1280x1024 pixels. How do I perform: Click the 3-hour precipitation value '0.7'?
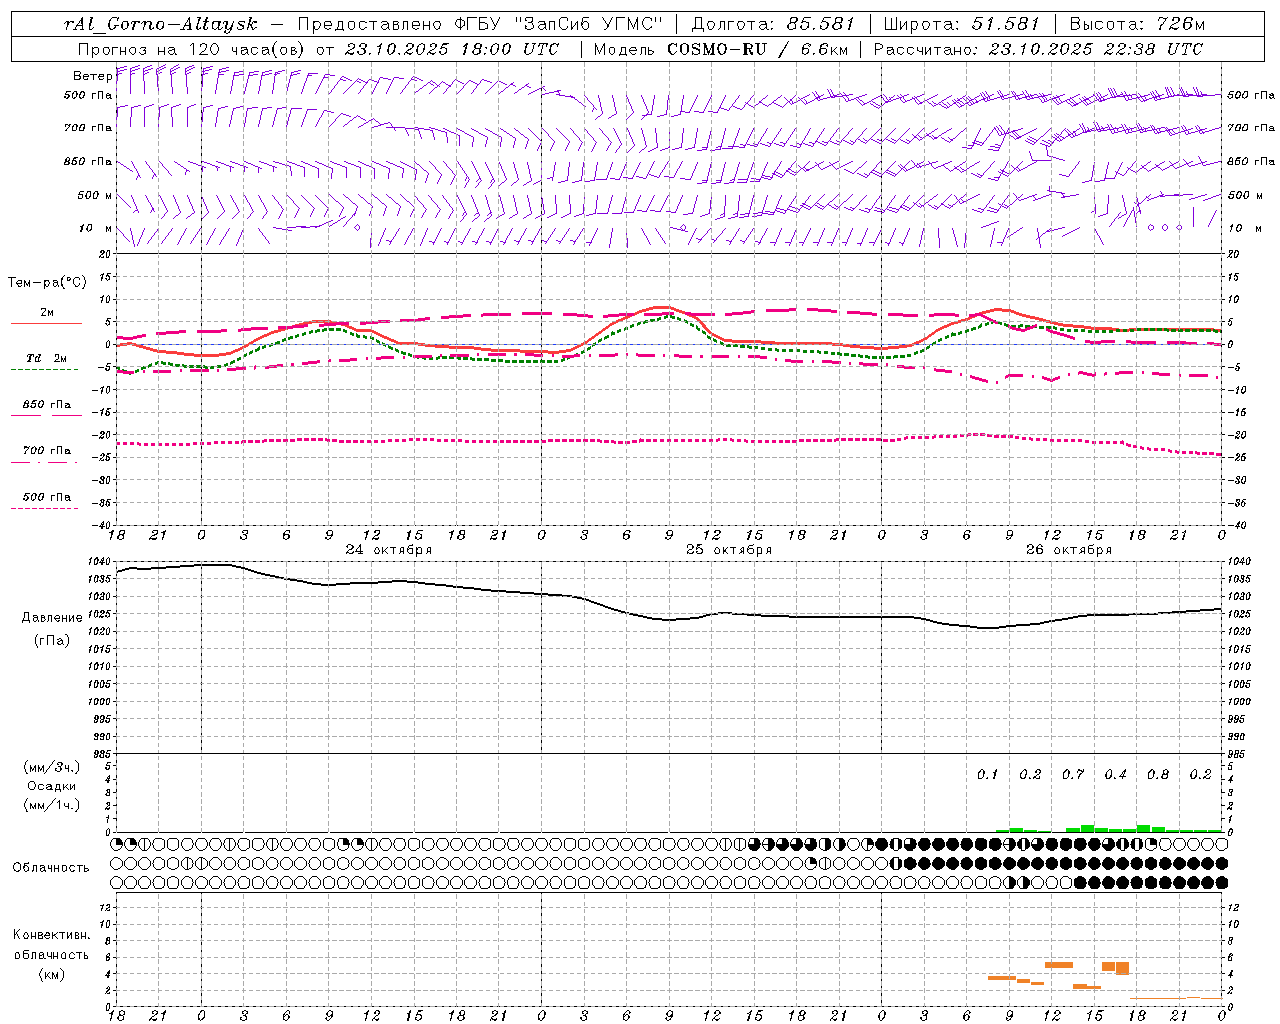point(1073,774)
